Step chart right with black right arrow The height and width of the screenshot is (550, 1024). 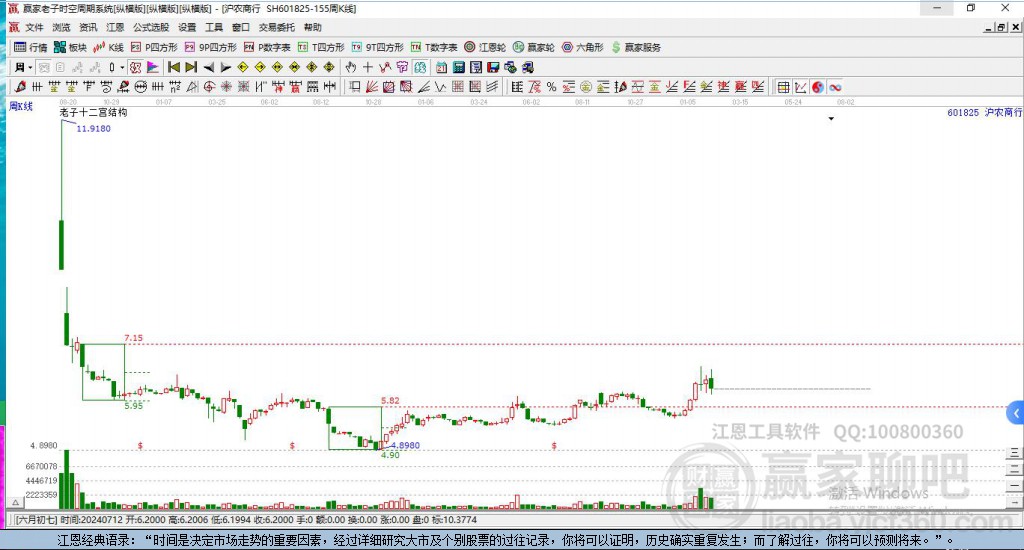pyautogui.click(x=225, y=67)
